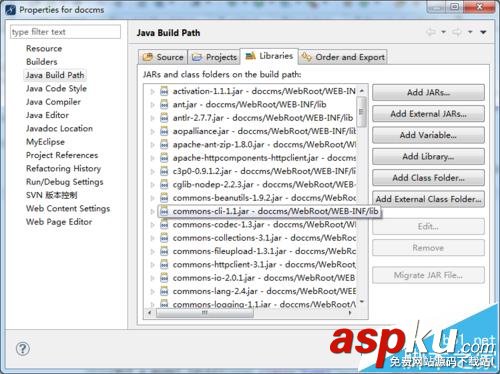500x374 pixels.
Task: Click Add External Class Folder... button
Action: (428, 199)
